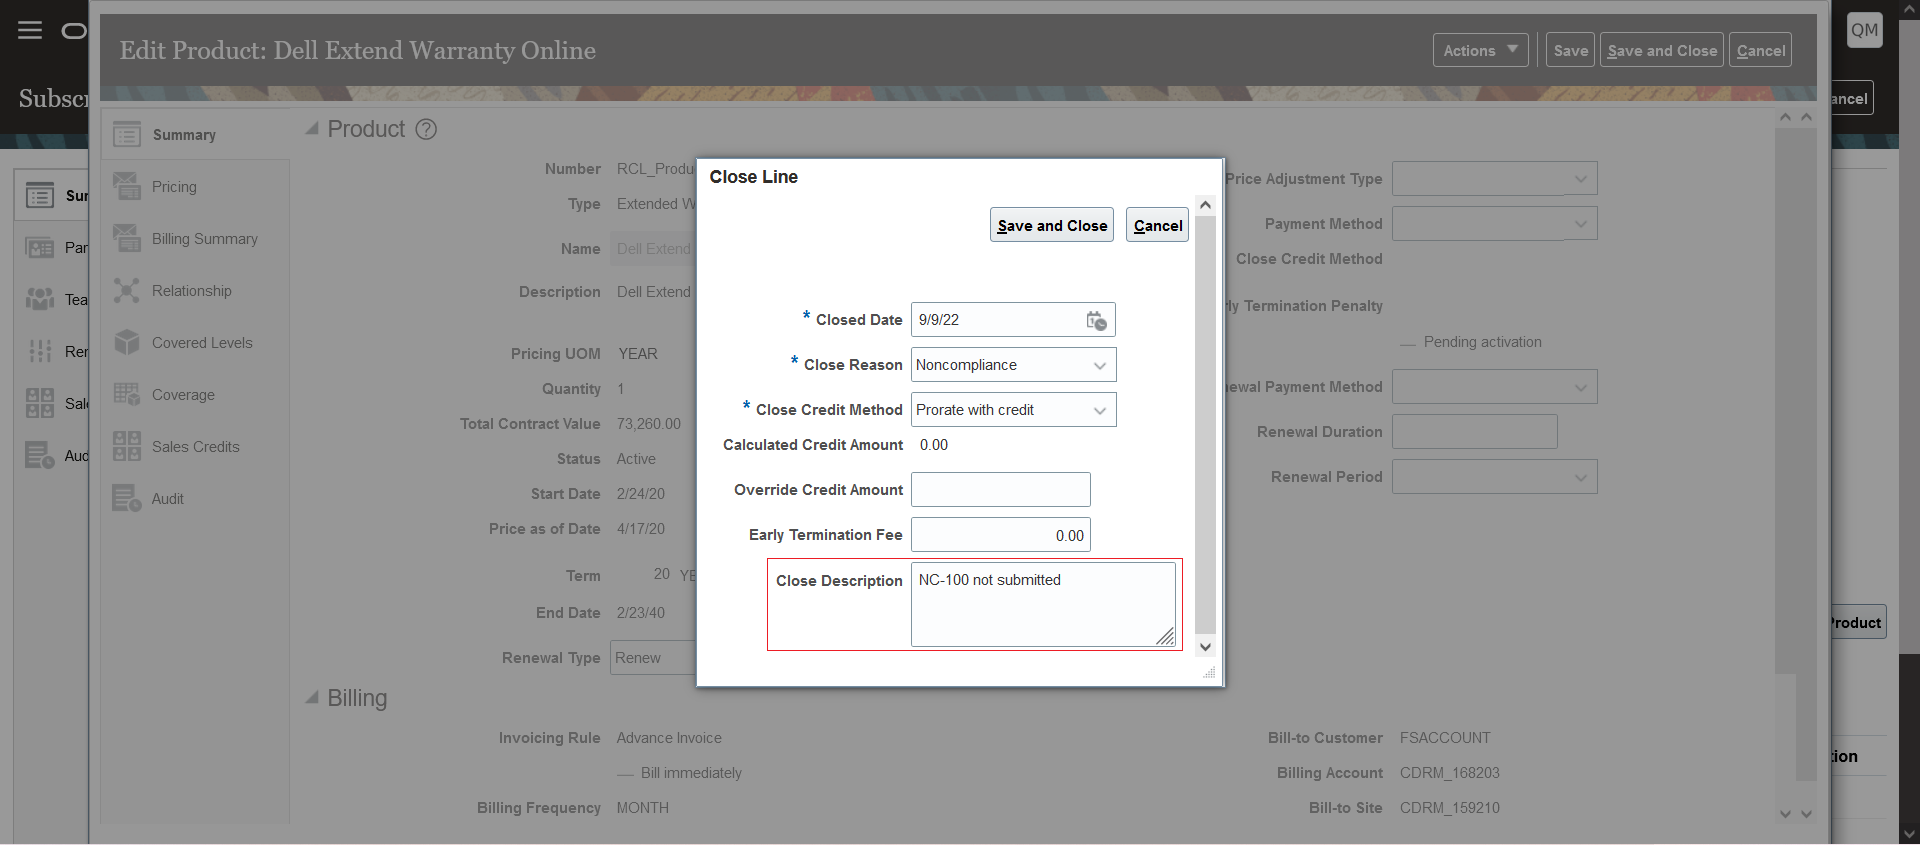Click the Renewal Type field

click(653, 658)
